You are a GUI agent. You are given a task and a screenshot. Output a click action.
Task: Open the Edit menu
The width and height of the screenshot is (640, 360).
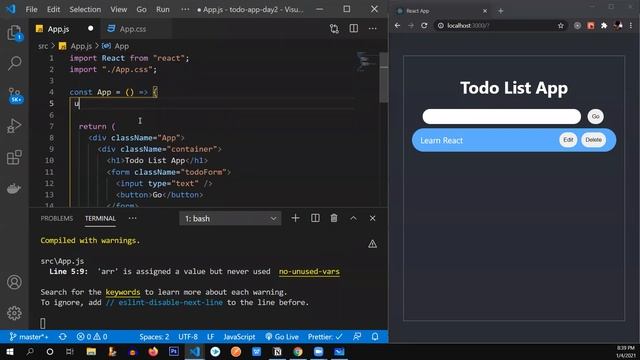click(x=53, y=9)
